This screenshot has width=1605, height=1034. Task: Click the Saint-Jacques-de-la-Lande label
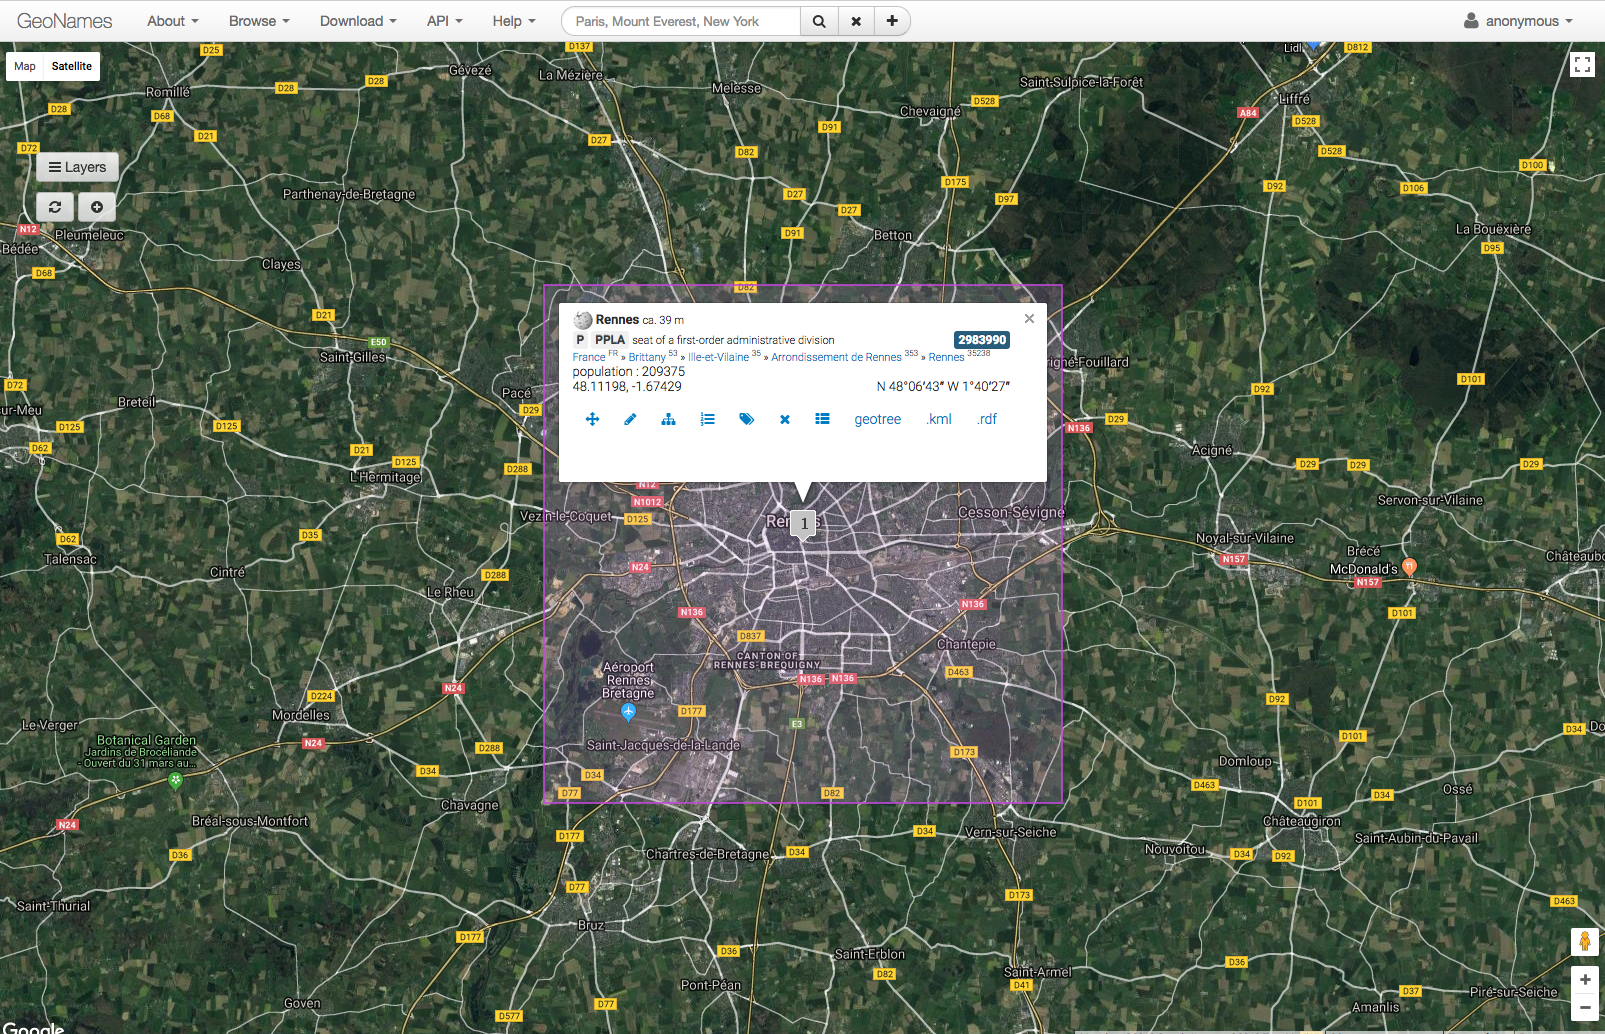[x=663, y=745]
